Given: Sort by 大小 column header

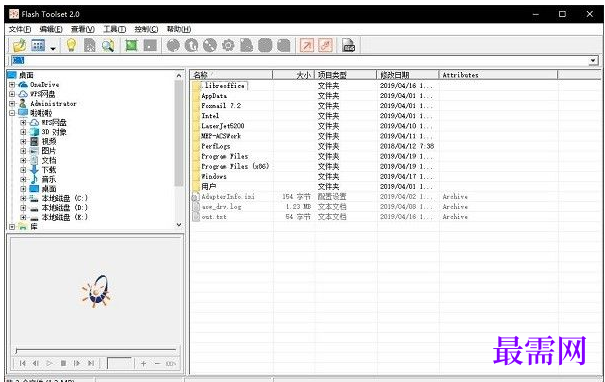Looking at the screenshot, I should tap(294, 75).
